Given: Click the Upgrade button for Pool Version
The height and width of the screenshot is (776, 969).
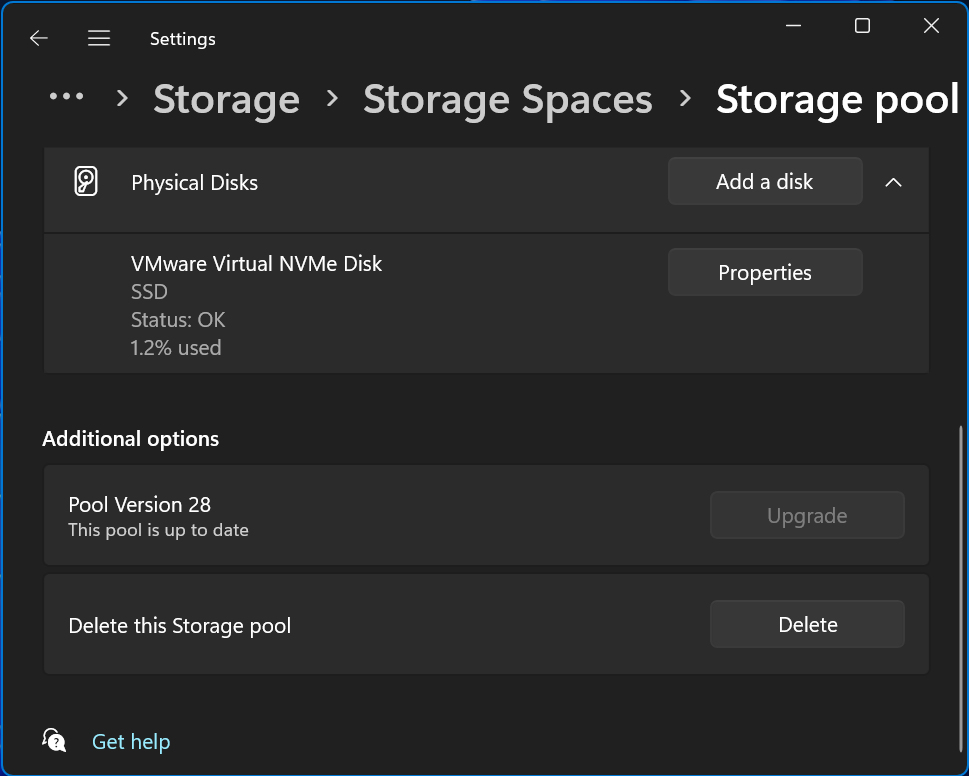Looking at the screenshot, I should coord(806,515).
